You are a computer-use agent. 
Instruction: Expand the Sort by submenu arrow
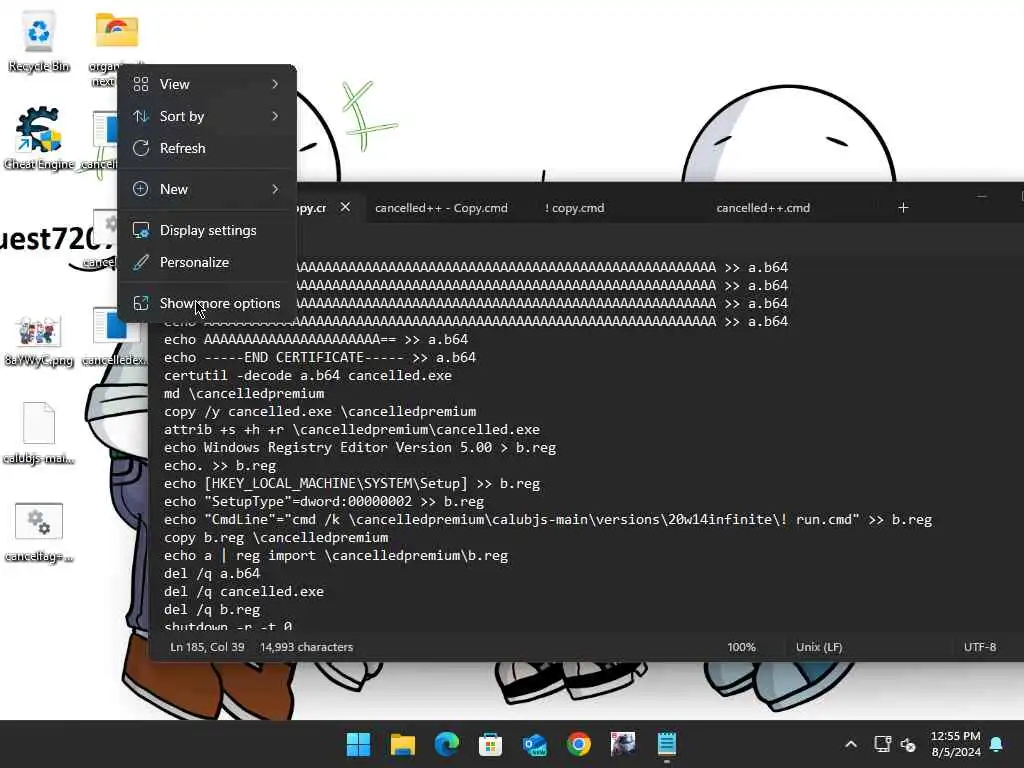(x=275, y=116)
